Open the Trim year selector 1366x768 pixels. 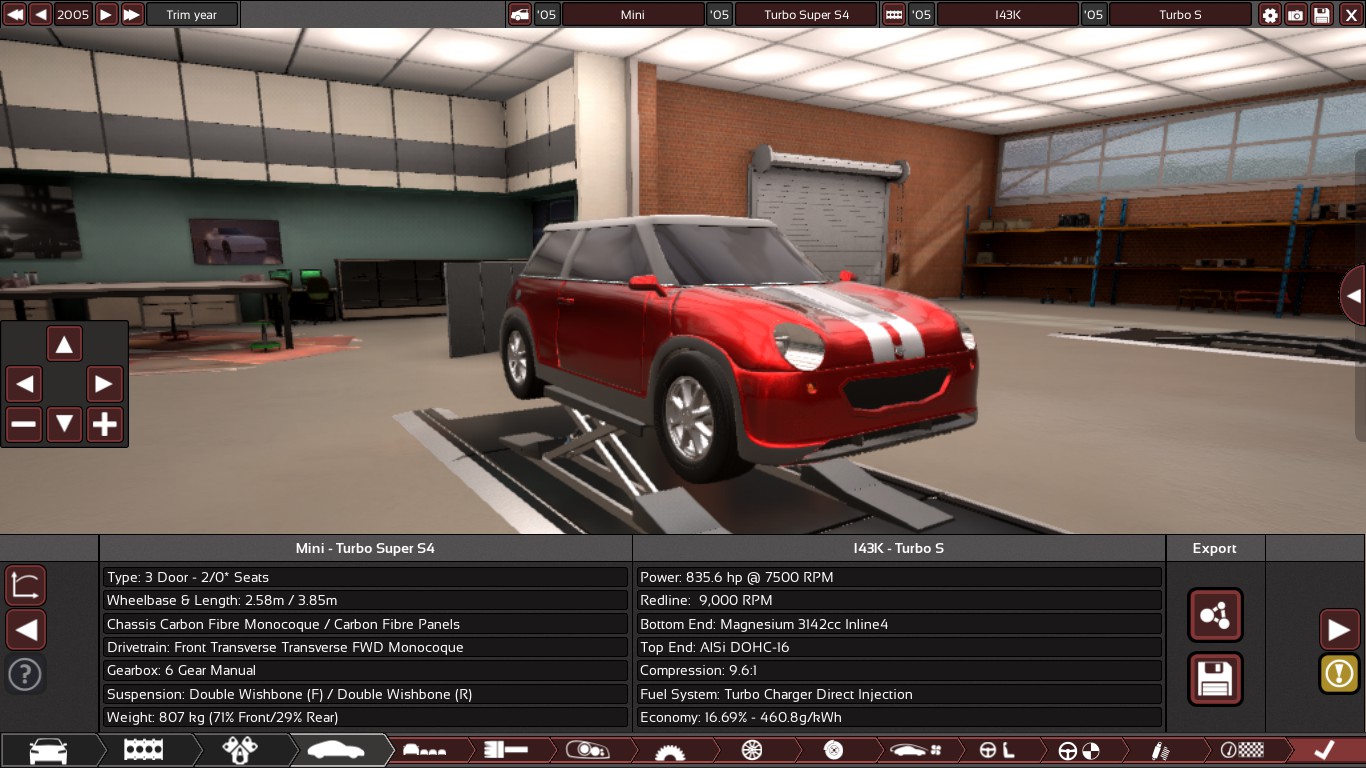(192, 14)
